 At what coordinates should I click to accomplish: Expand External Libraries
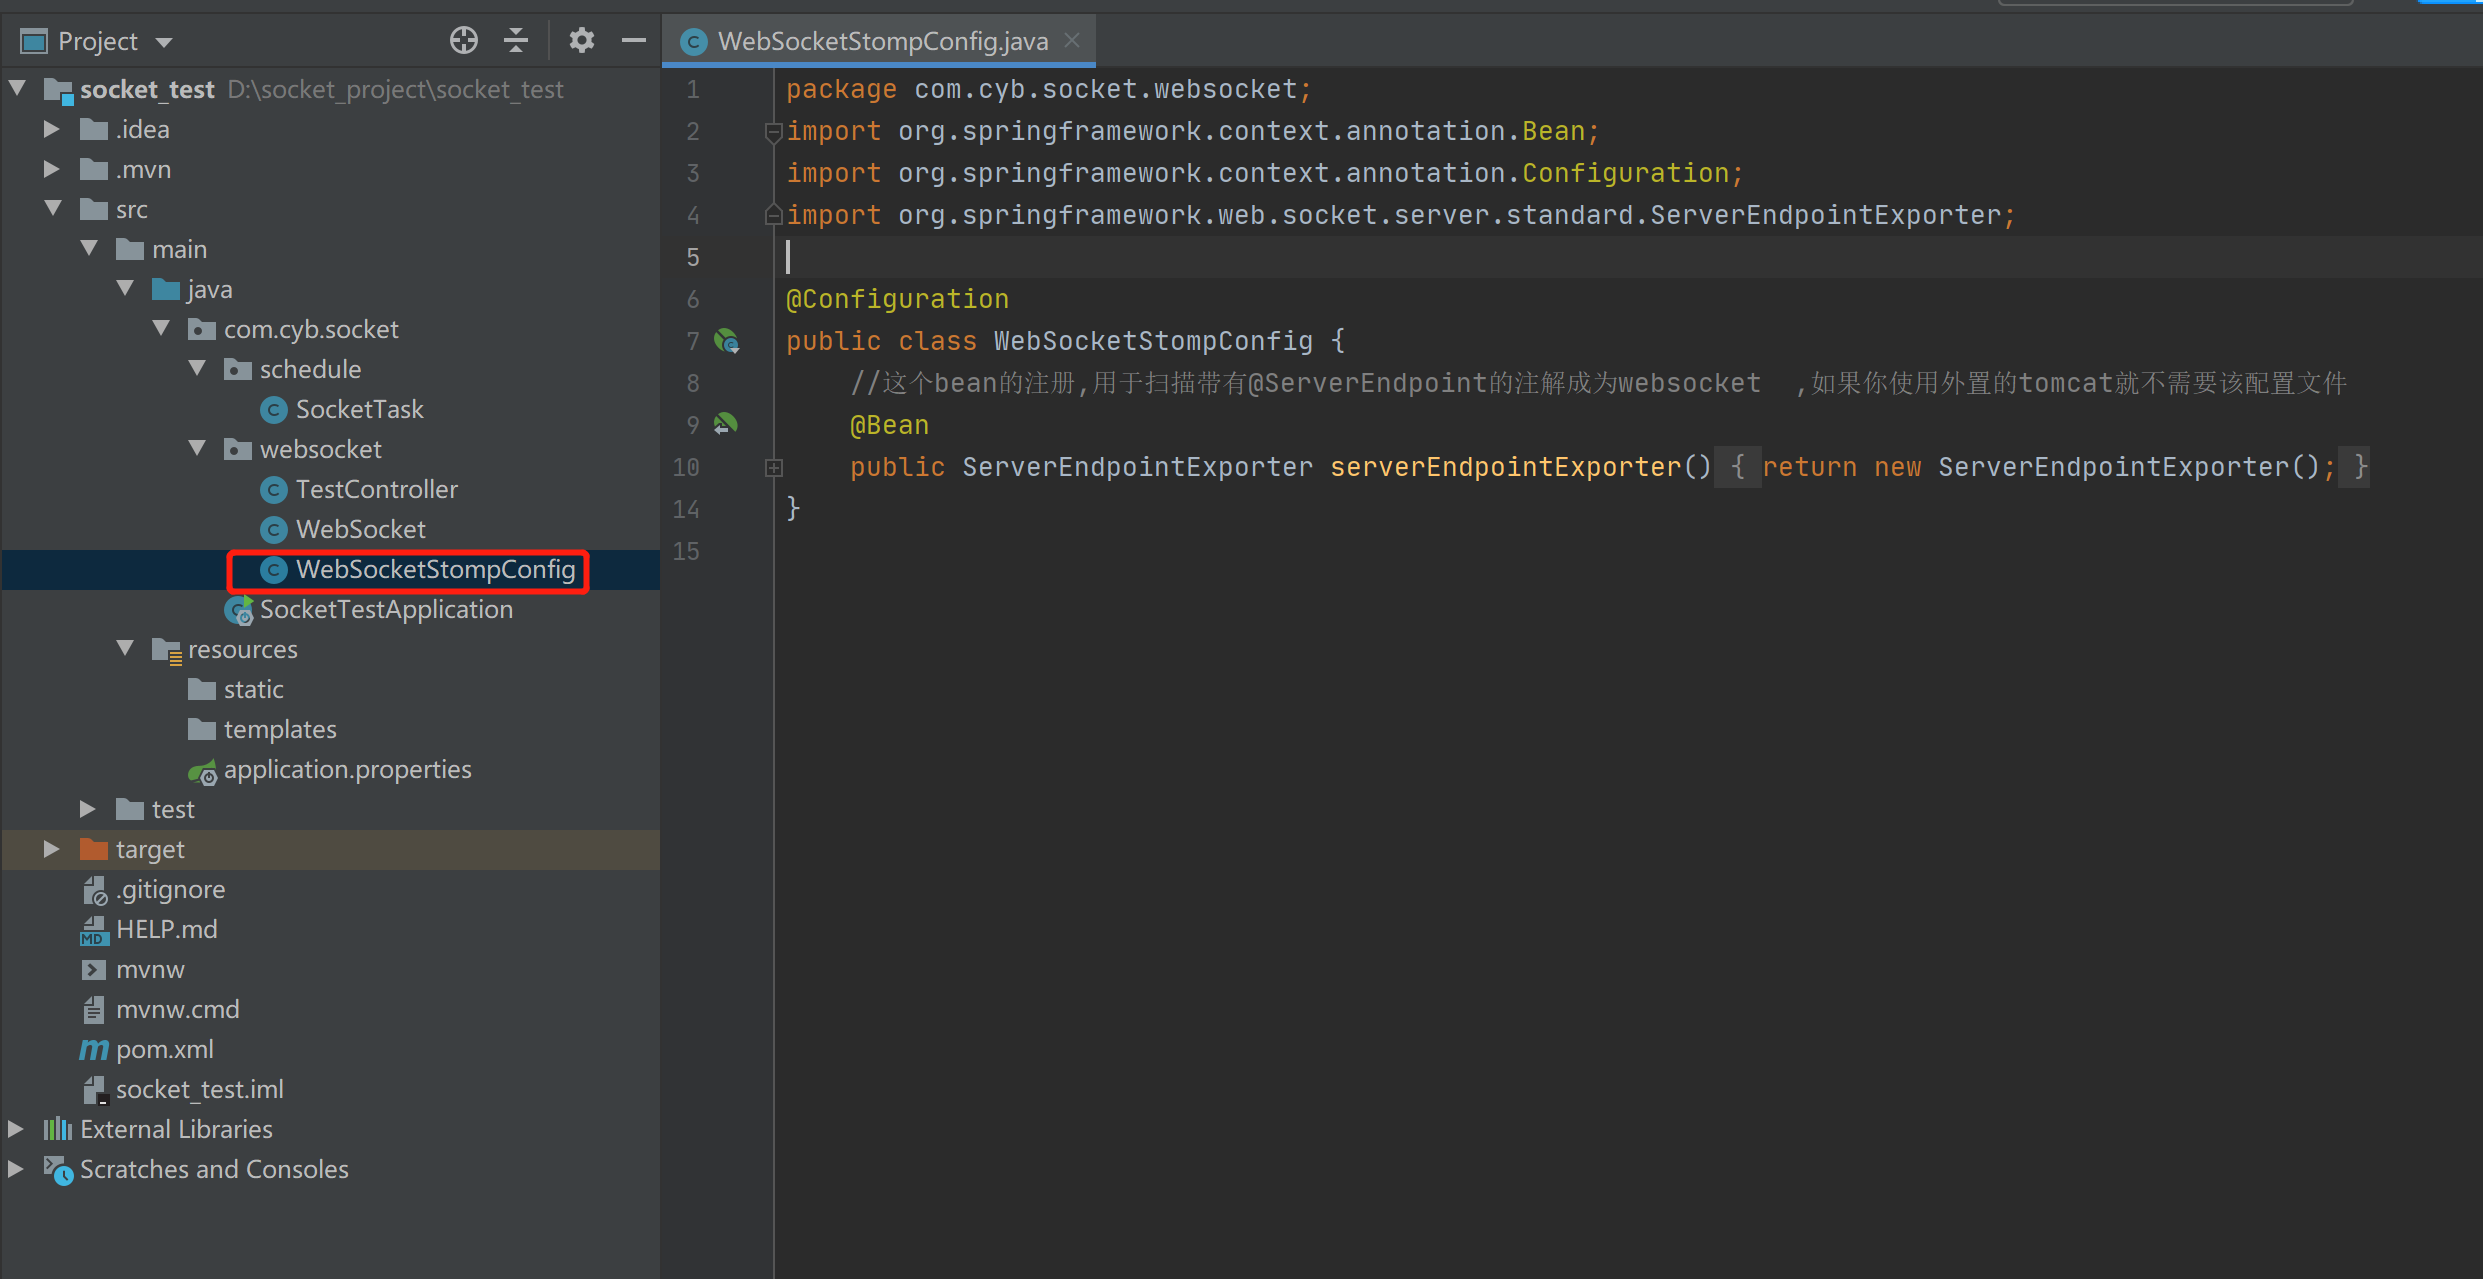[x=15, y=1129]
